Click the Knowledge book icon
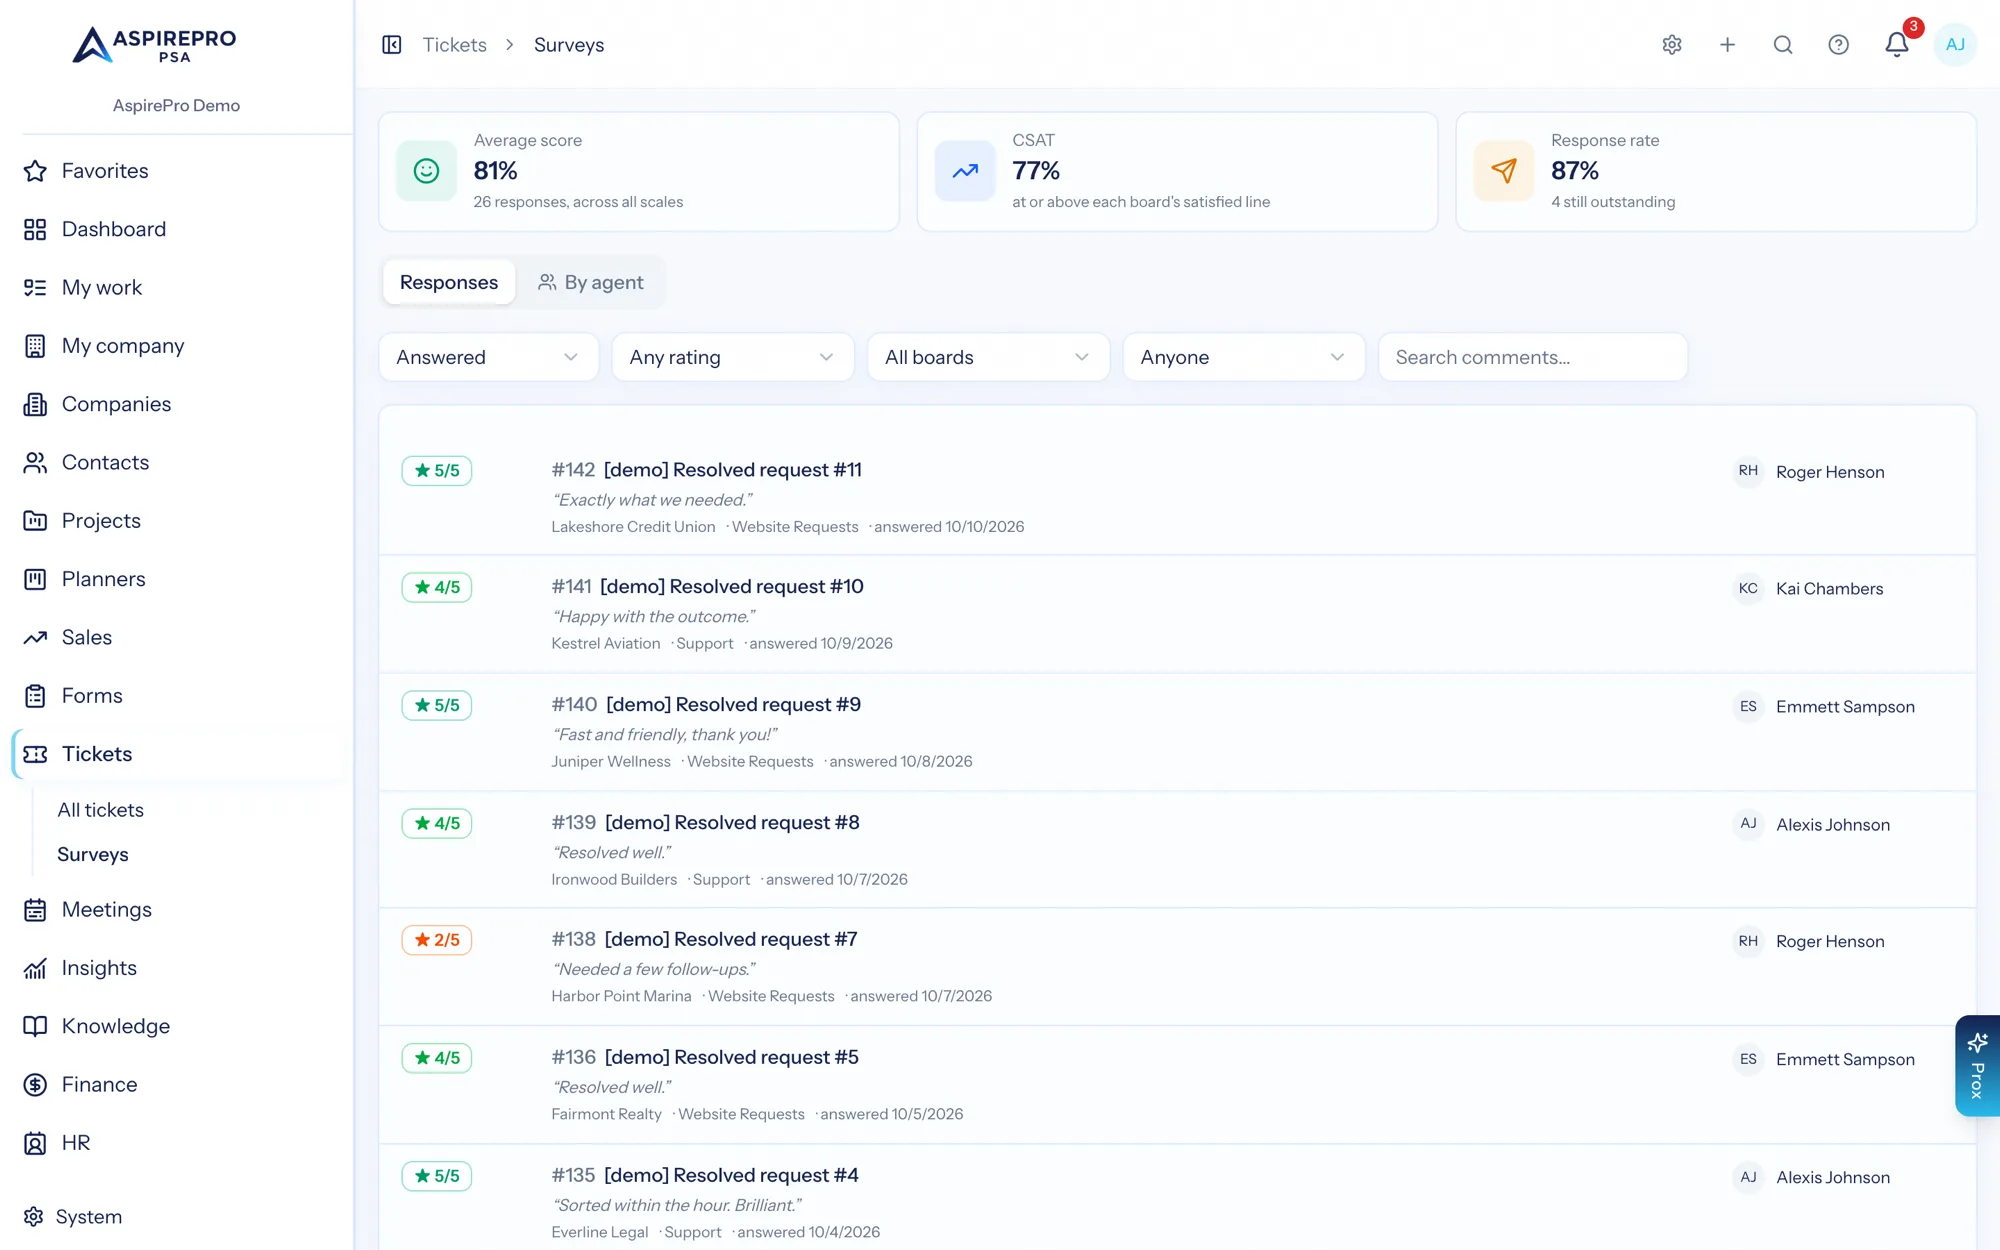2000x1250 pixels. tap(35, 1026)
